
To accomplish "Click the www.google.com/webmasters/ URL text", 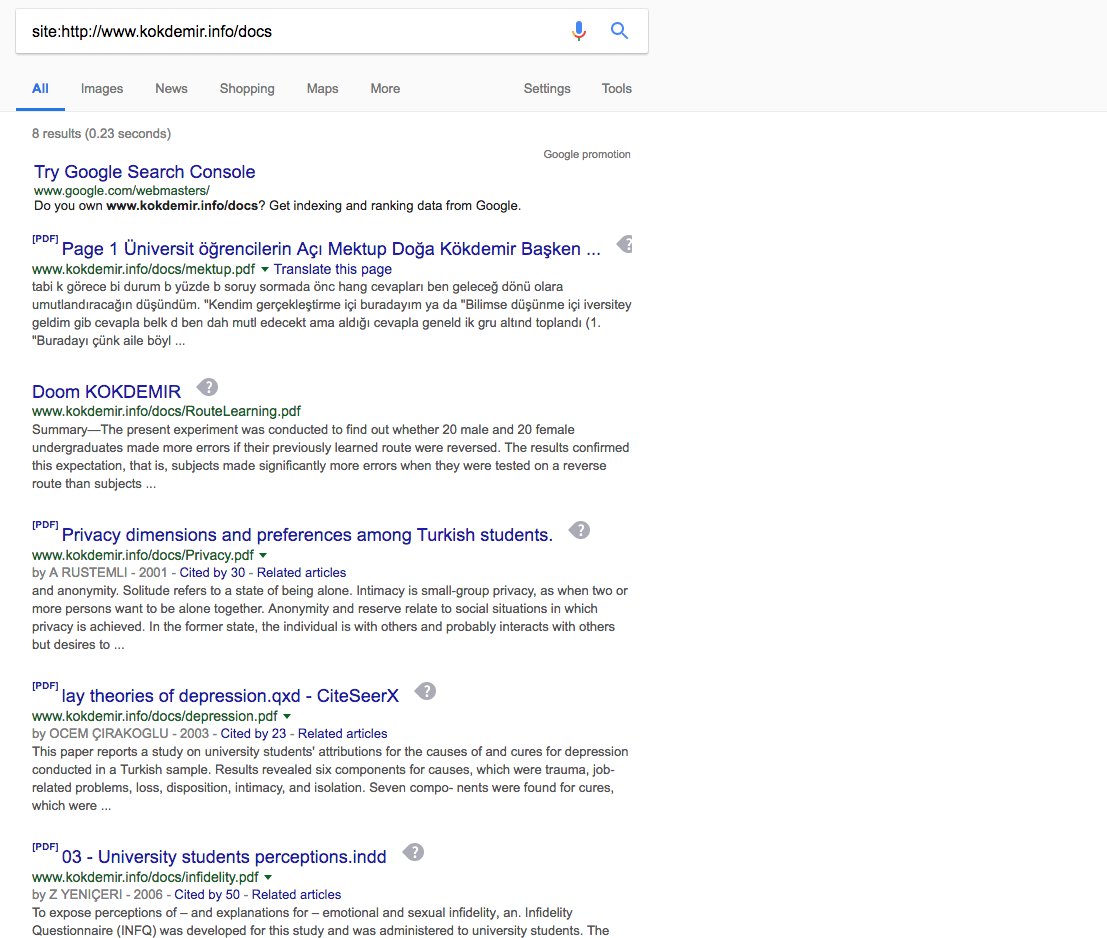I will [121, 191].
